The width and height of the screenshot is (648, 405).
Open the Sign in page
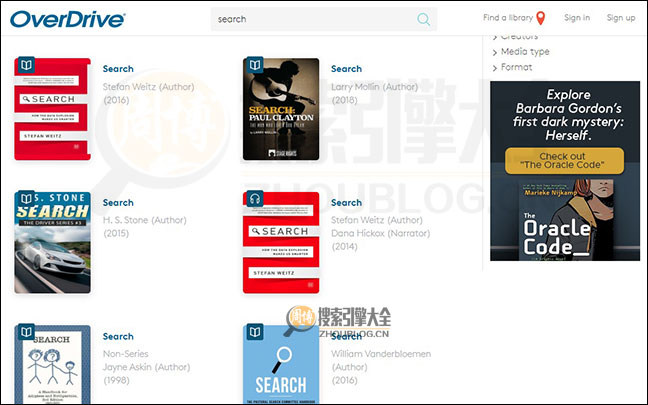[577, 18]
